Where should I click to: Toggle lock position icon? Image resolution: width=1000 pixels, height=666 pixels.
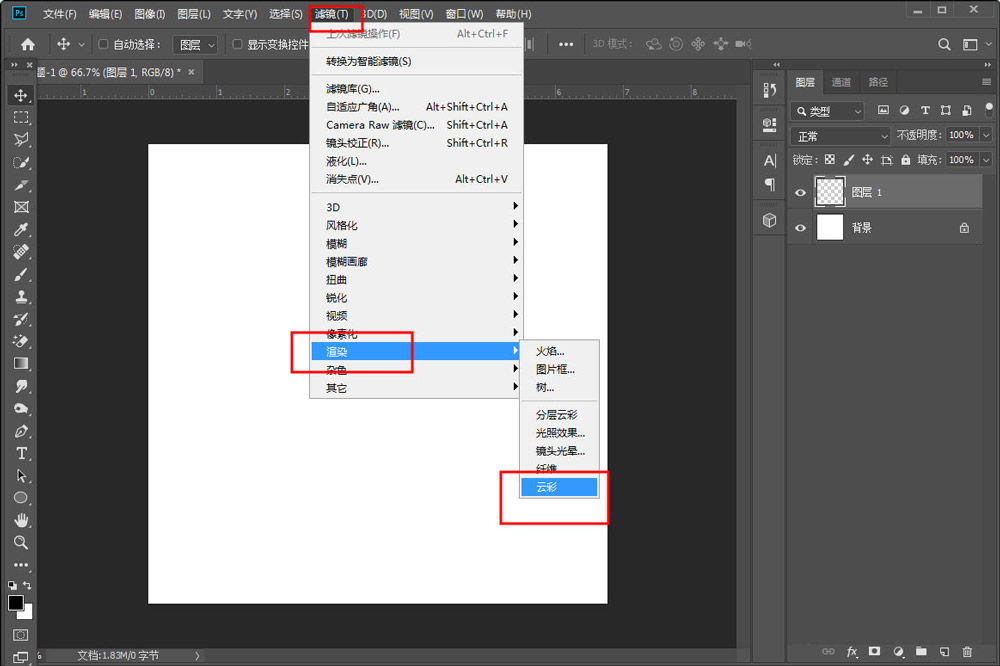coord(867,159)
